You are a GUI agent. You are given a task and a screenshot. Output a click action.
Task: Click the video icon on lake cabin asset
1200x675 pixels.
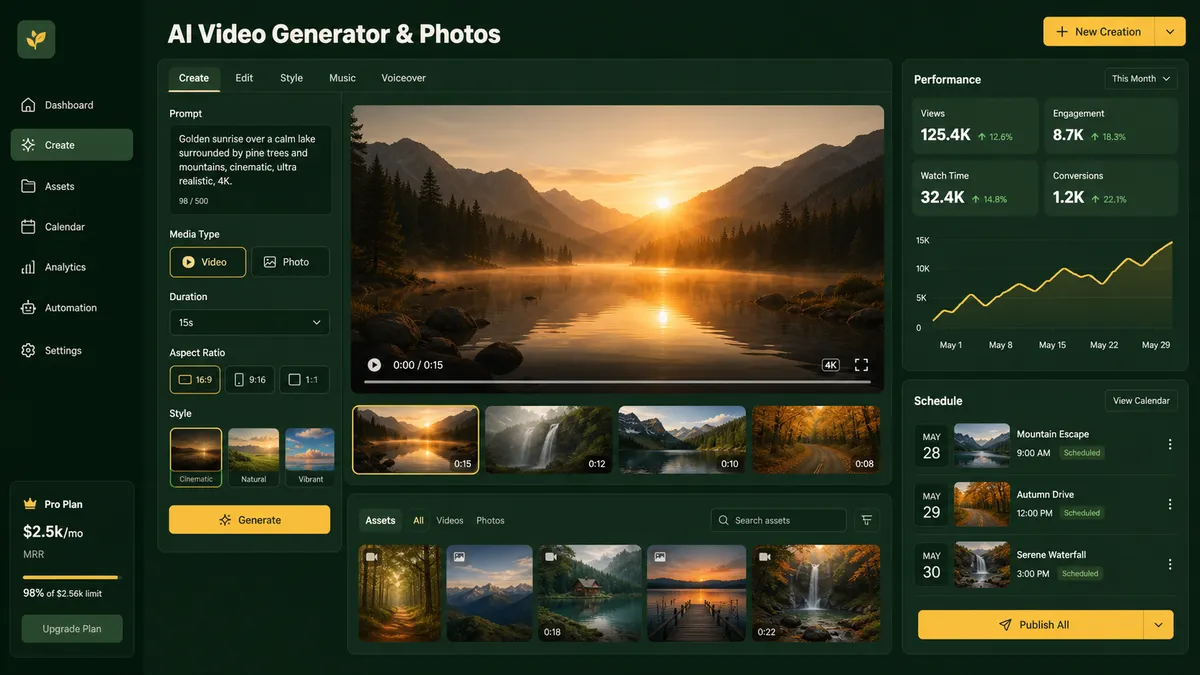tap(552, 557)
